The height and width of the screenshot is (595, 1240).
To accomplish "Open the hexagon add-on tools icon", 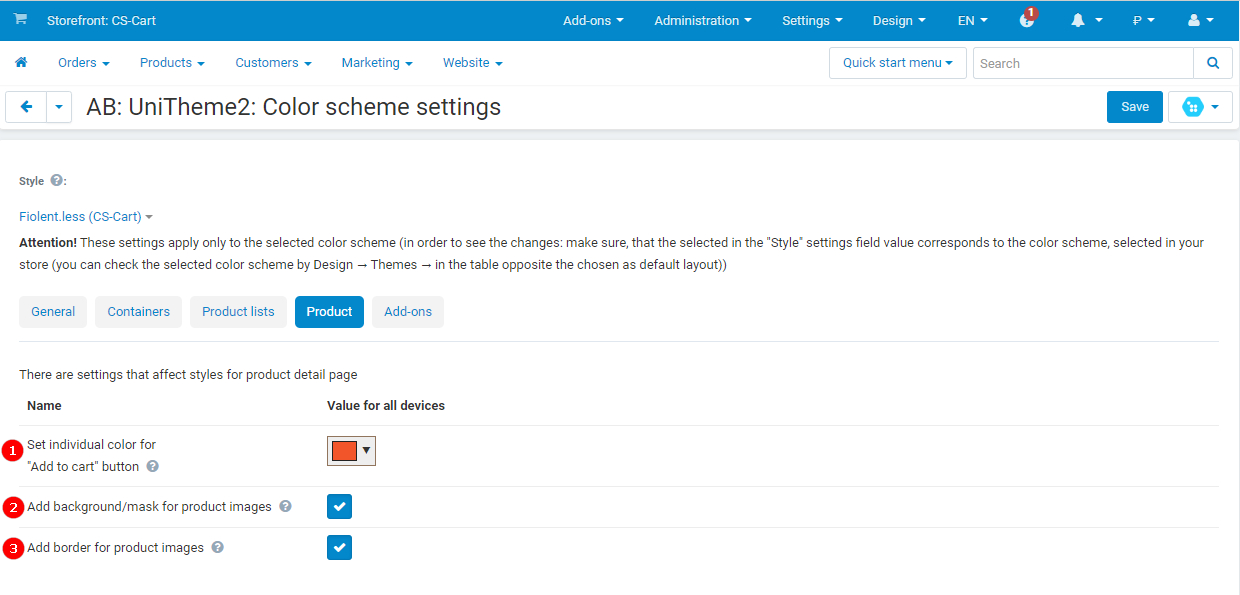I will click(1193, 107).
